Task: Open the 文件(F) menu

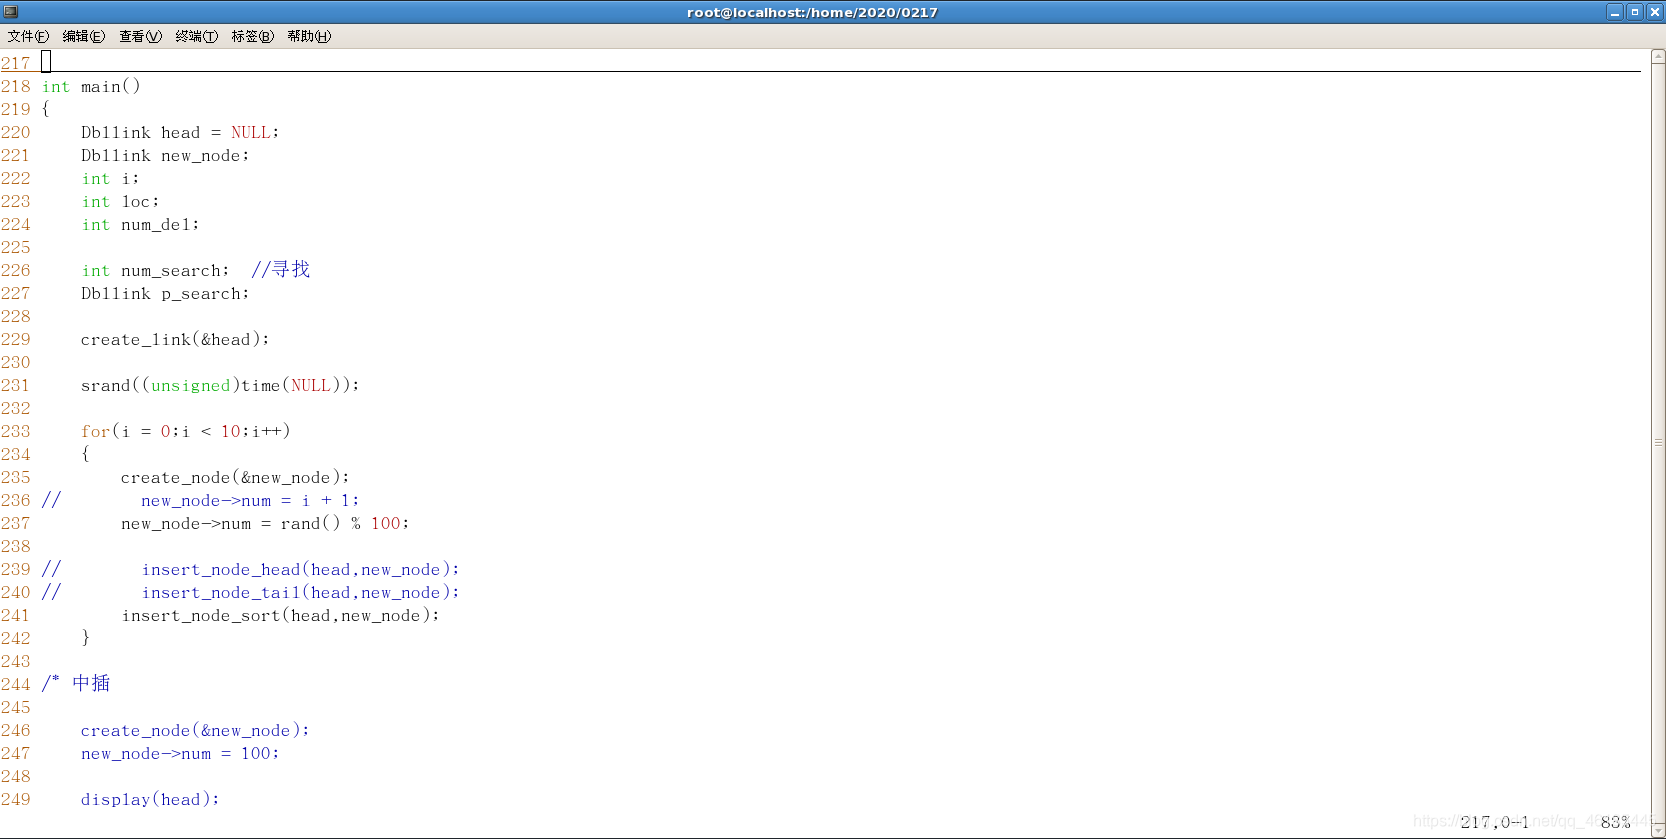Action: pyautogui.click(x=28, y=36)
